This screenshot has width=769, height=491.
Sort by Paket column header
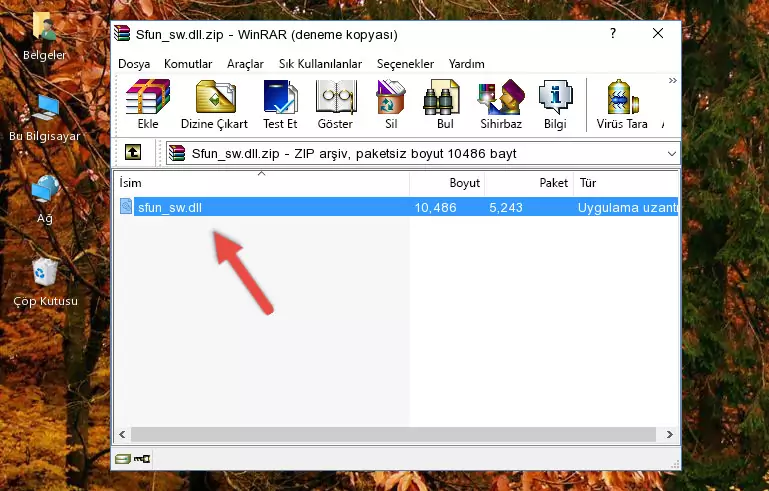[529, 182]
